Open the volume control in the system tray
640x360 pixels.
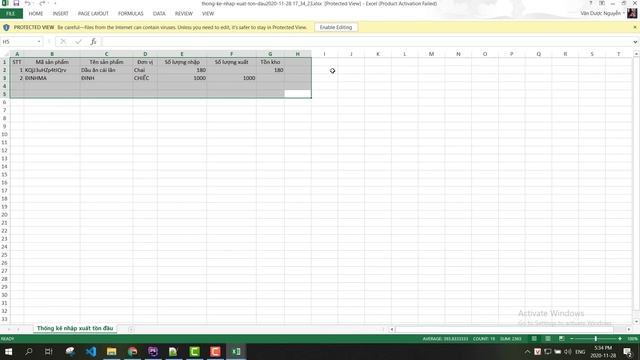[568, 351]
